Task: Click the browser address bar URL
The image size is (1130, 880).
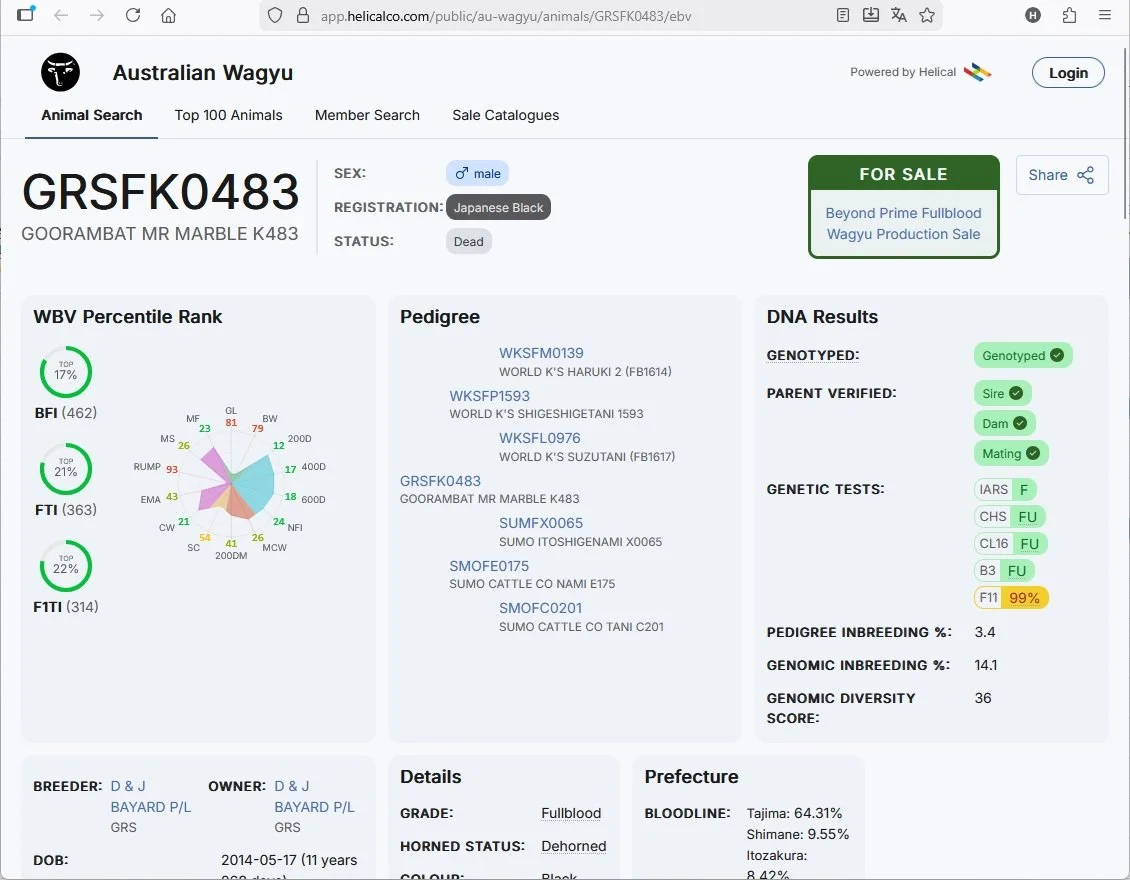Action: click(506, 16)
